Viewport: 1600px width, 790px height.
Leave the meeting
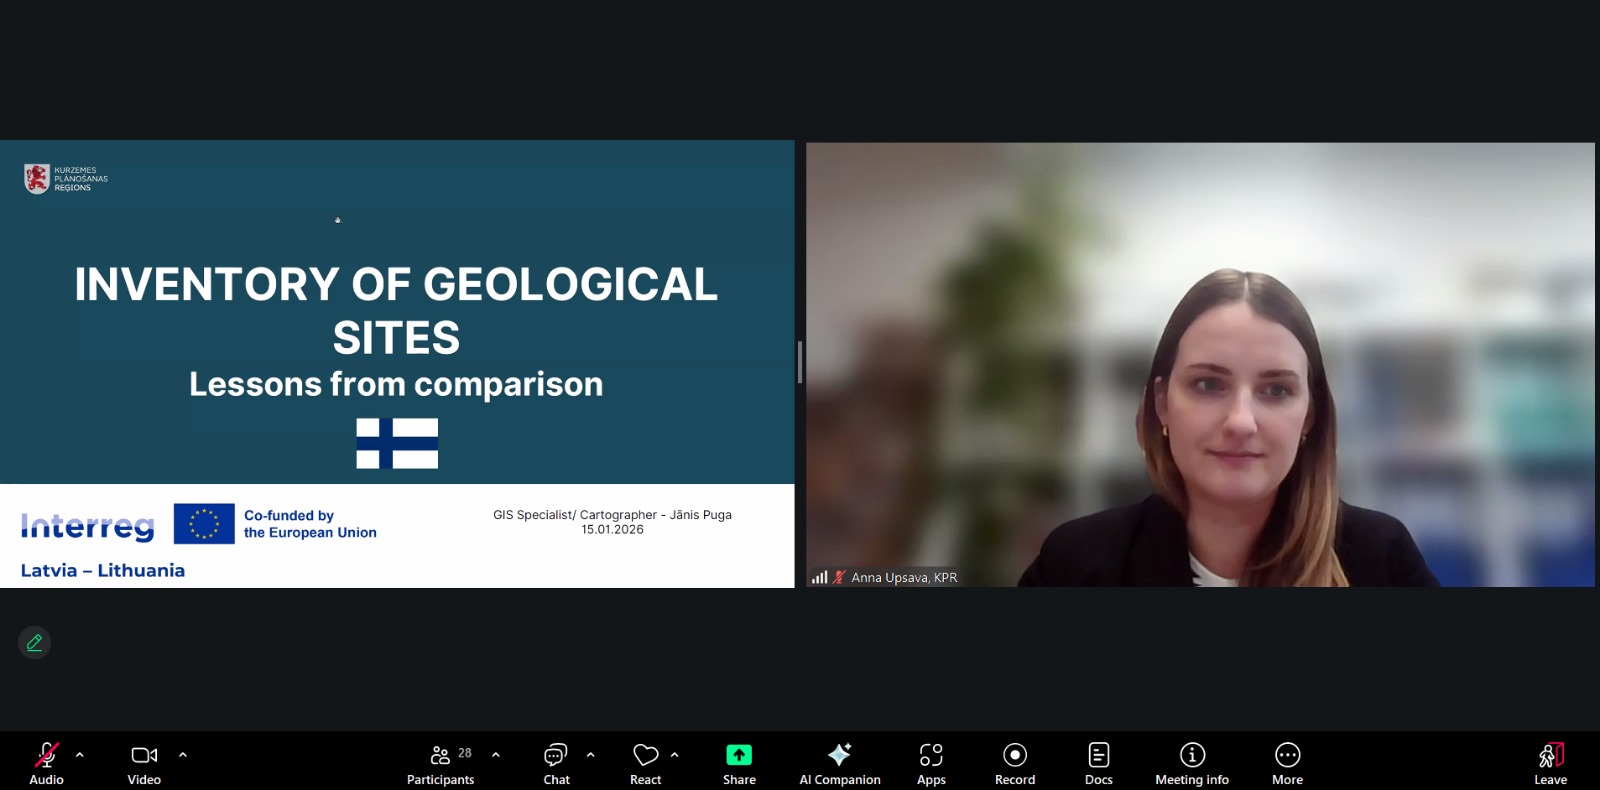[1550, 762]
